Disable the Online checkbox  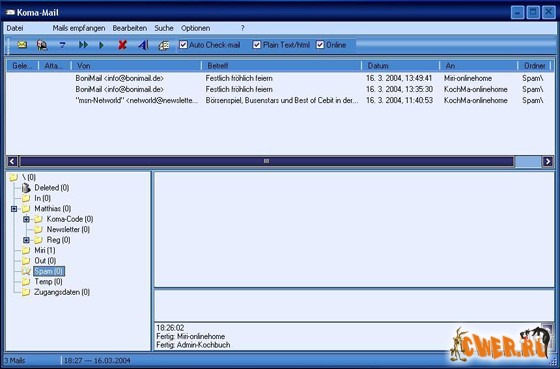coord(320,45)
